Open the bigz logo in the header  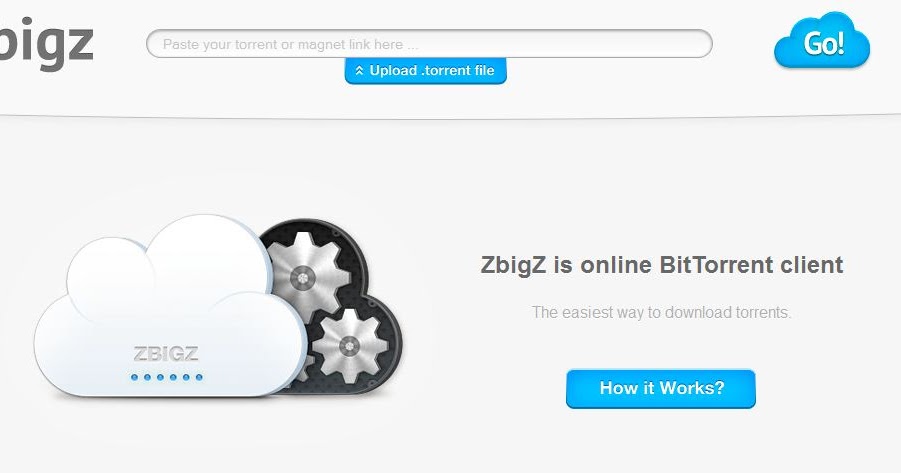[x=46, y=41]
